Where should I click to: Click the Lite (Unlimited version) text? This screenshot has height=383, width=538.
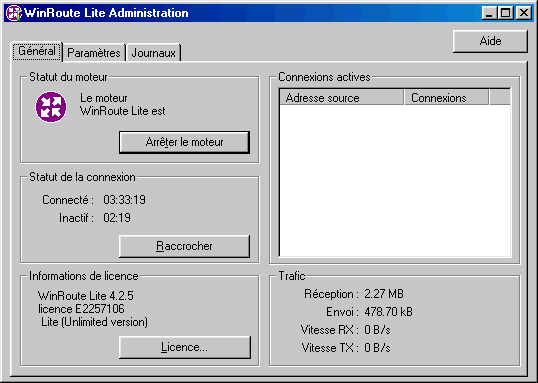click(94, 322)
